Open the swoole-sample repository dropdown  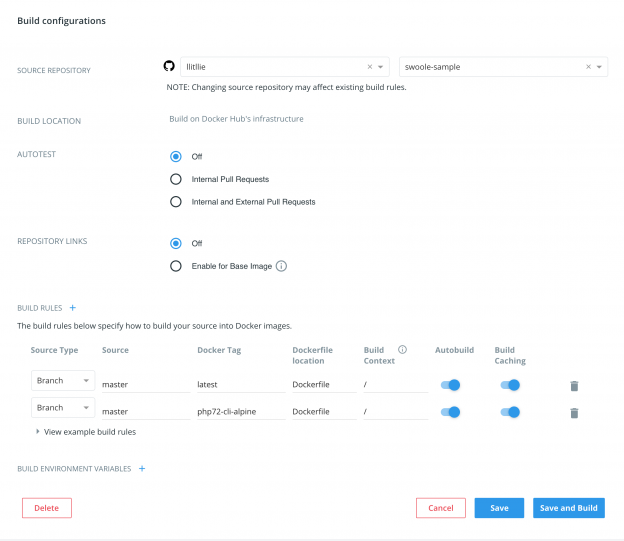[x=599, y=67]
